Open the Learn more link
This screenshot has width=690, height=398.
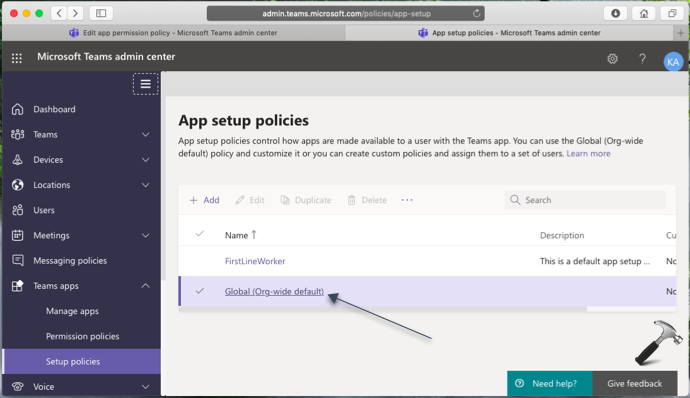coord(588,154)
